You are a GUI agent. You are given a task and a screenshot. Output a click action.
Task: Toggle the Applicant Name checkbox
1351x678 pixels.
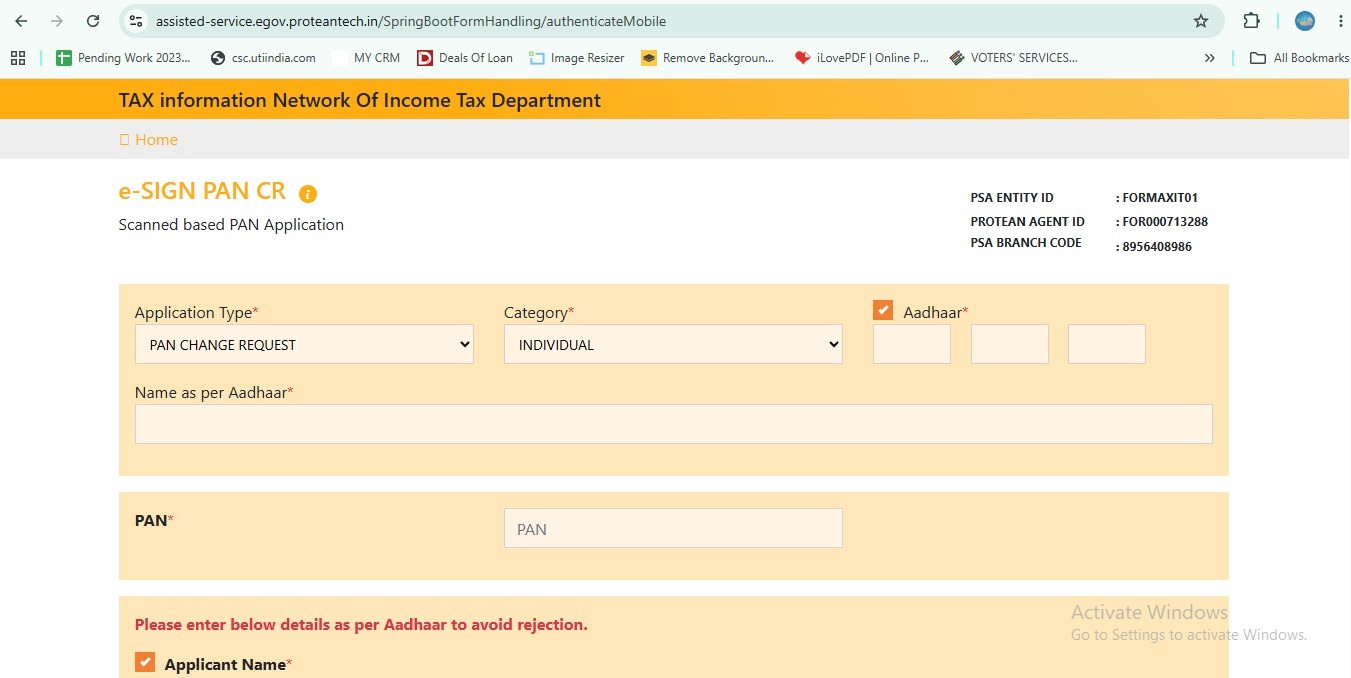pos(145,662)
